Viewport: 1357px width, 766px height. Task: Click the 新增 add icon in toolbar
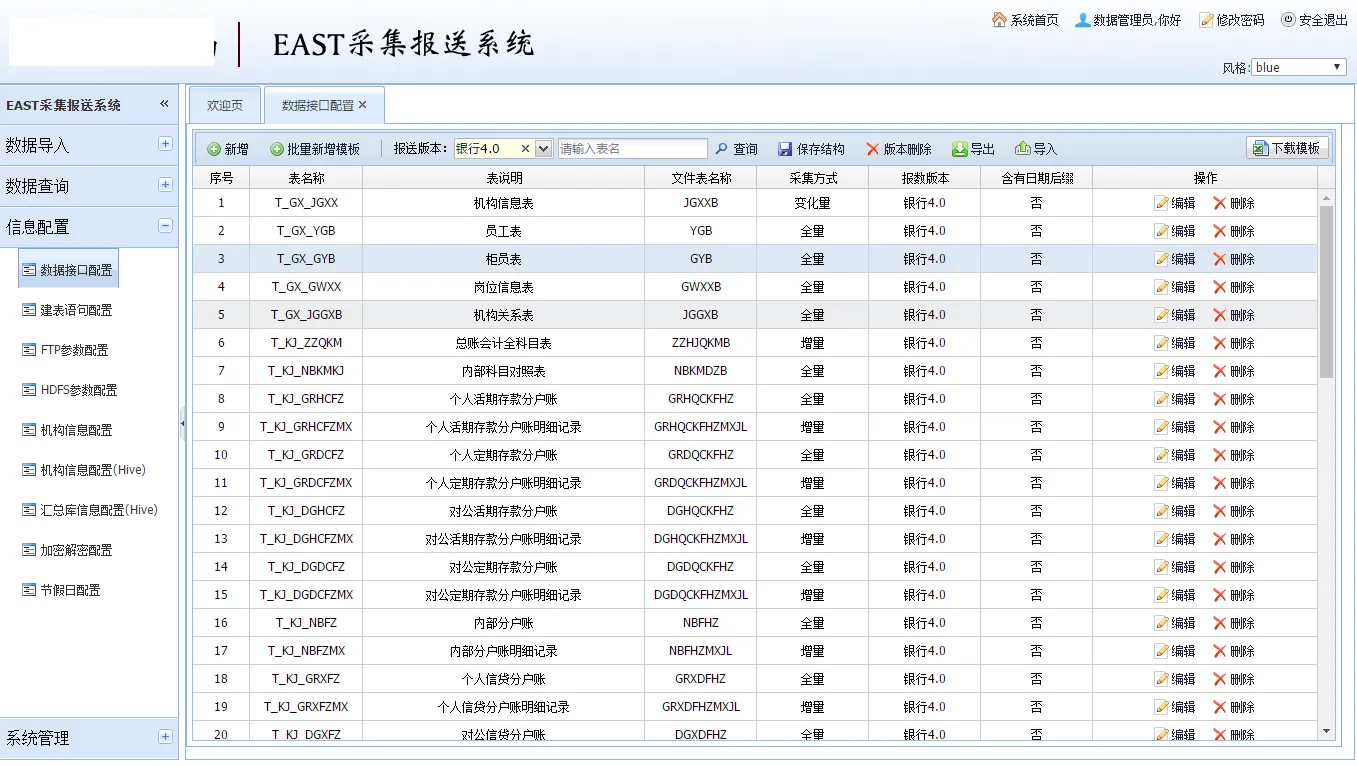214,149
